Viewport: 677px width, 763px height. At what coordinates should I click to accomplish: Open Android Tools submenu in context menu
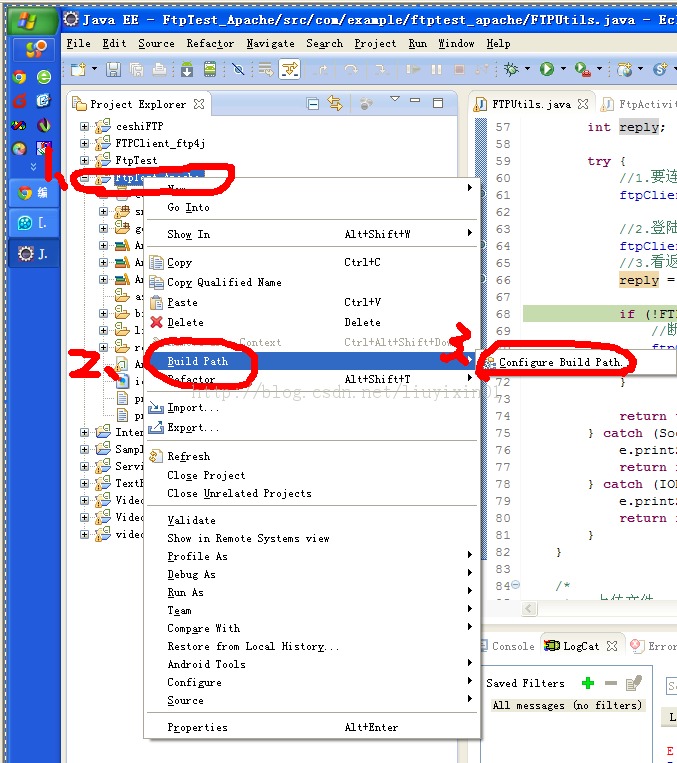click(x=311, y=664)
